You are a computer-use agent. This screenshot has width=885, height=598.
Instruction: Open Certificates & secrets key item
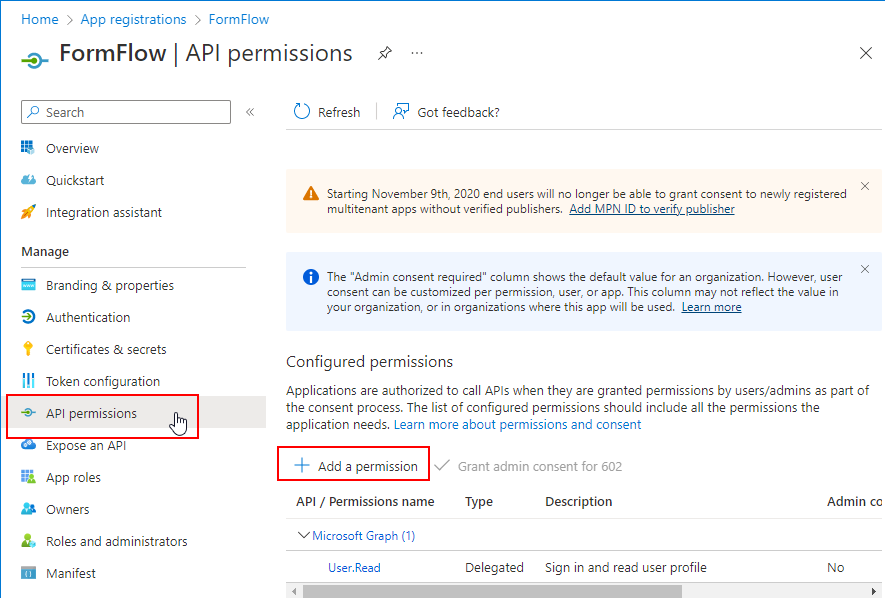28,349
